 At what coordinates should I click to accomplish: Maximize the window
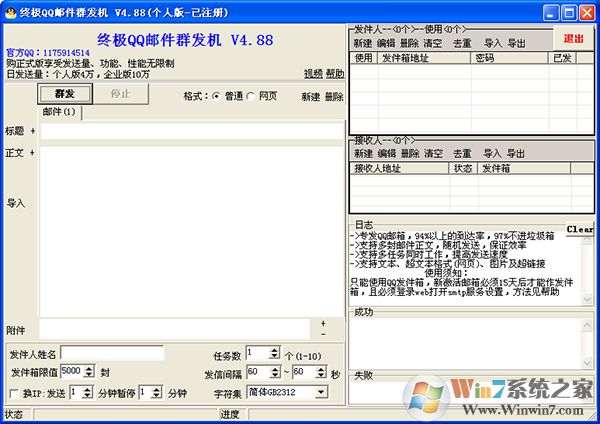tap(569, 13)
